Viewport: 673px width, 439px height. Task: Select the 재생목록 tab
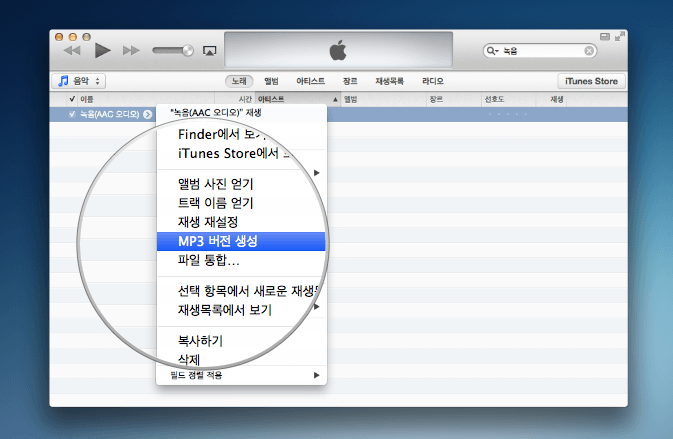[389, 81]
